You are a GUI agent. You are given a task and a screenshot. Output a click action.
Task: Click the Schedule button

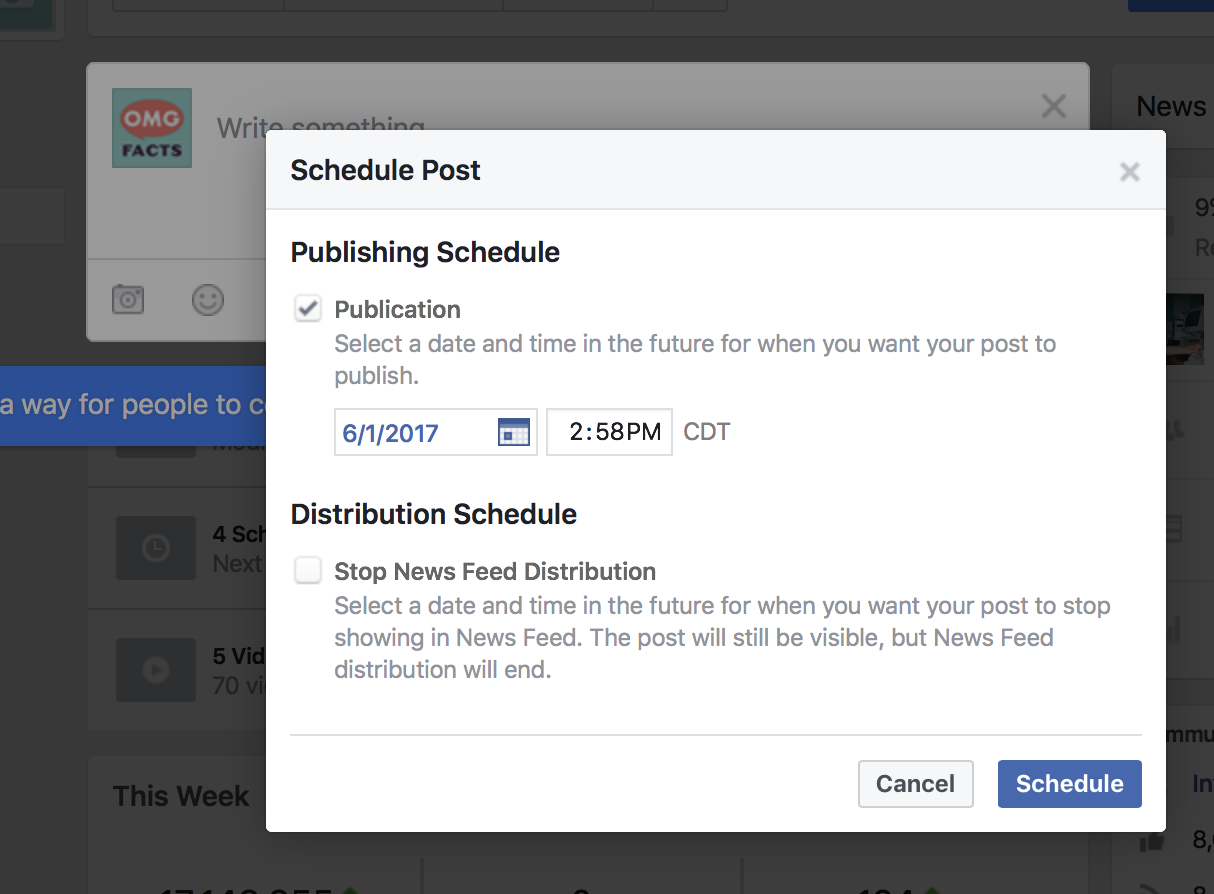1069,784
